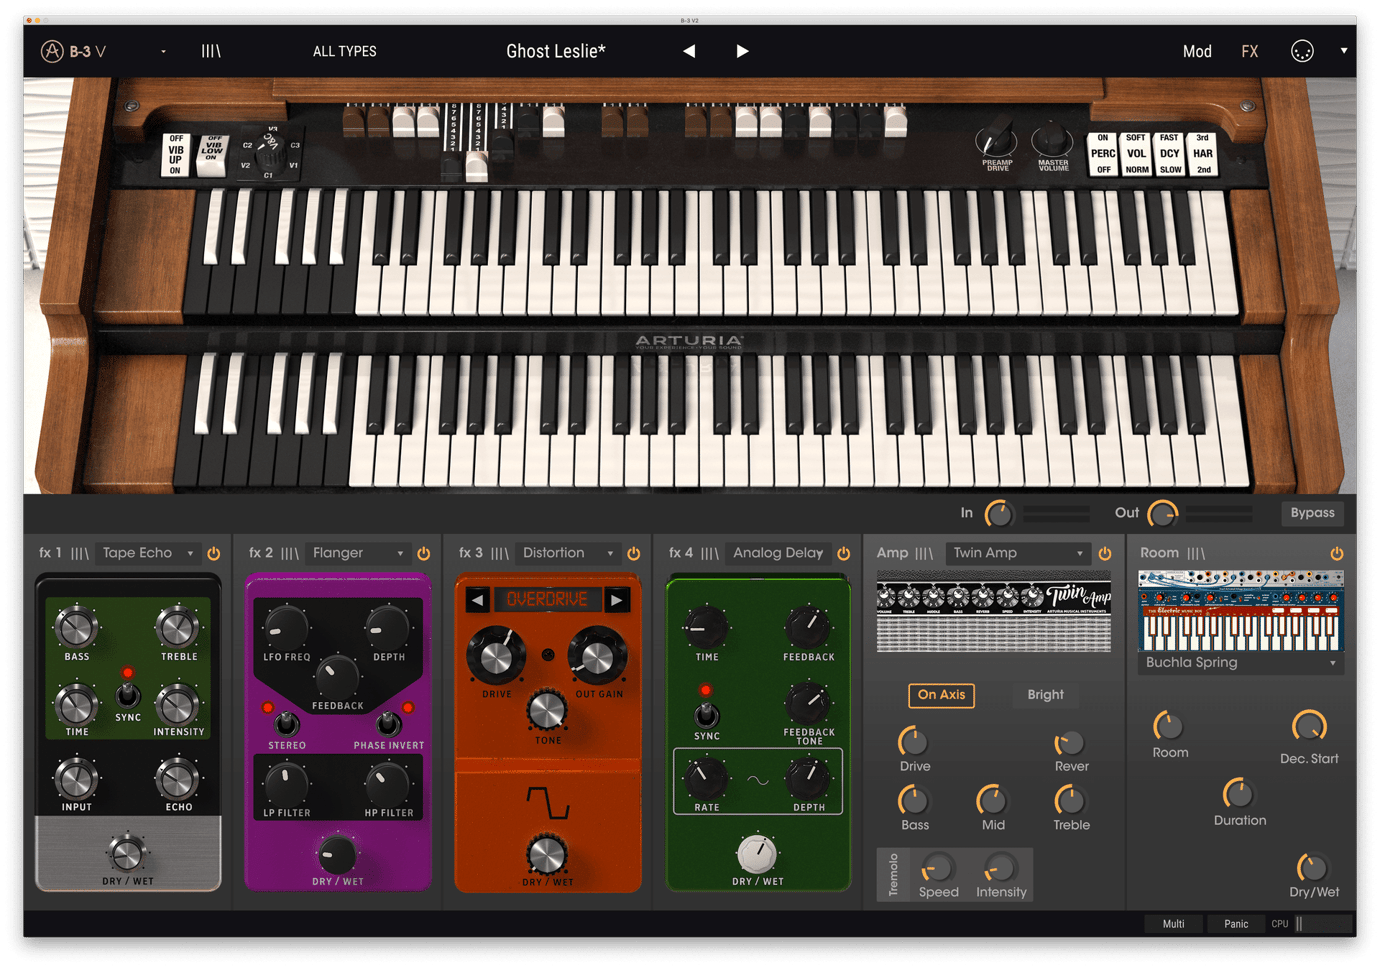This screenshot has width=1380, height=968.
Task: Open ALL TYPES preset filter
Action: pos(345,51)
